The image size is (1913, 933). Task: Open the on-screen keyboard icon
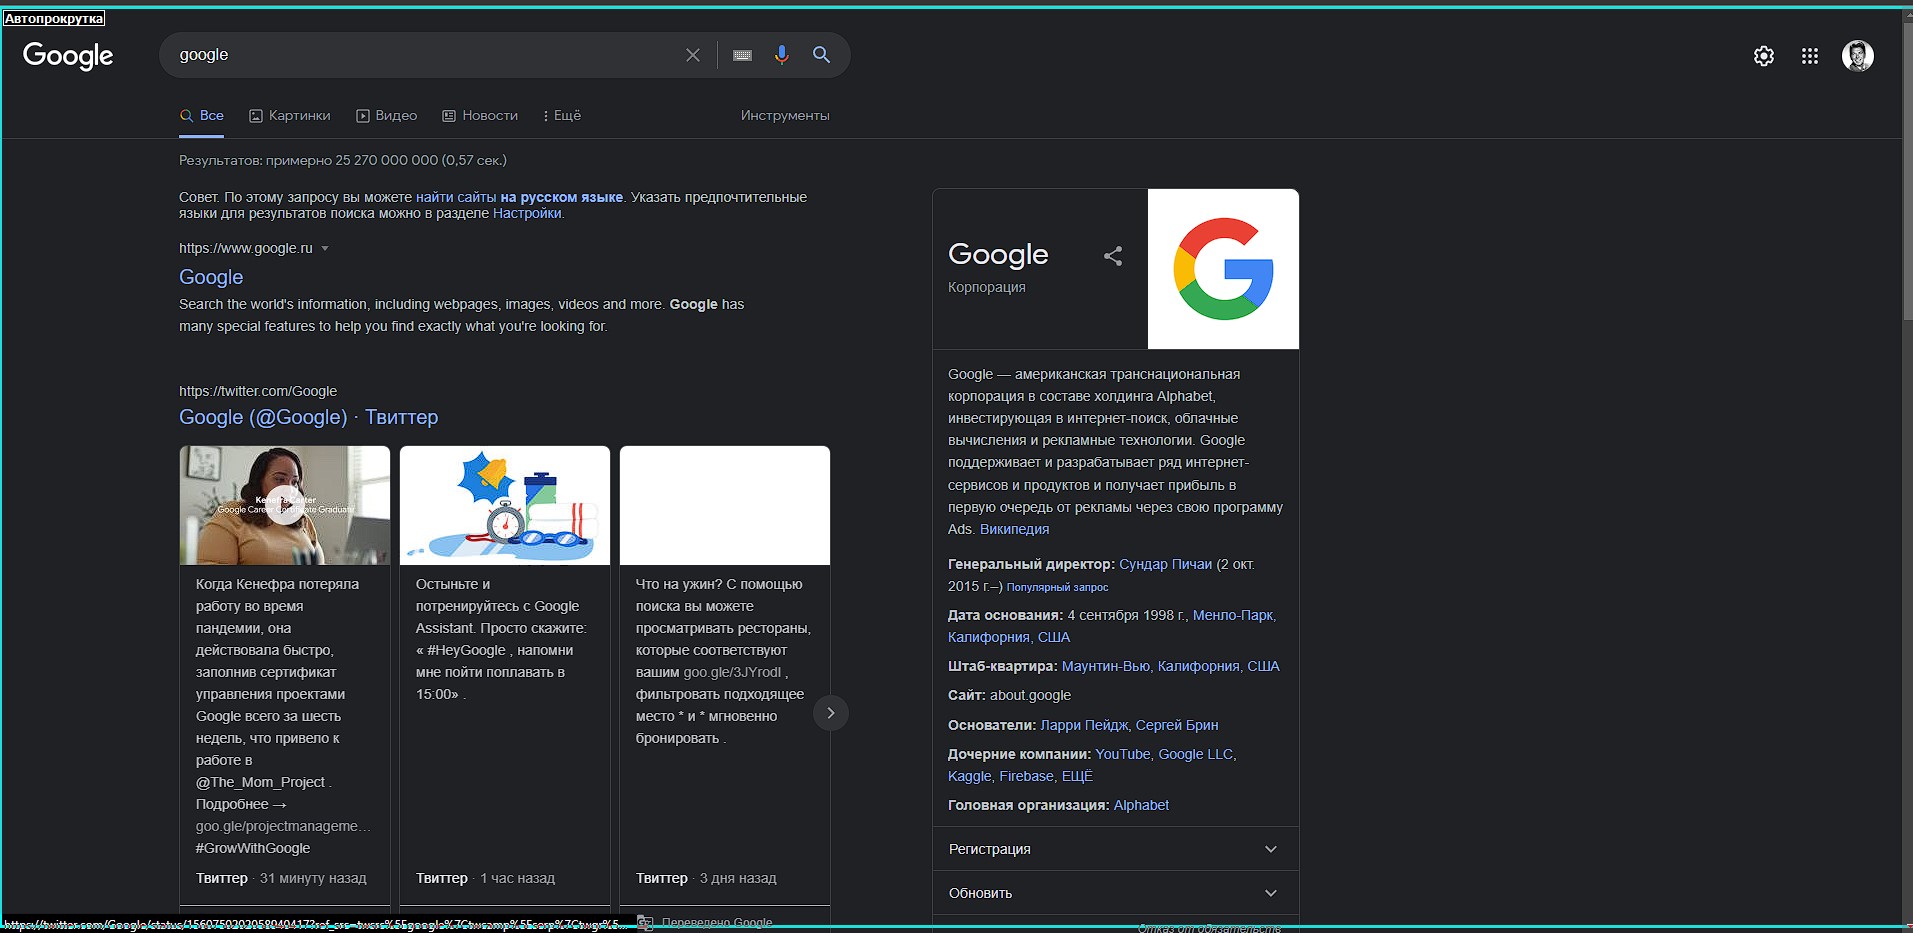click(742, 55)
